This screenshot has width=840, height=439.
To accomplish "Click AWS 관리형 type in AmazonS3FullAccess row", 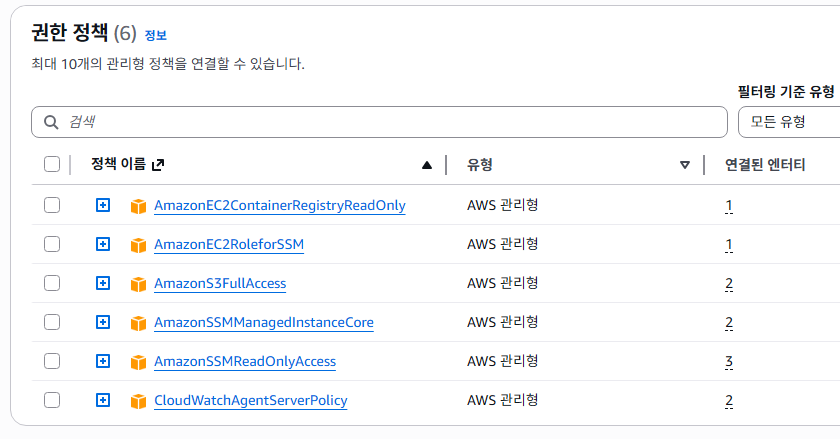I will 502,283.
